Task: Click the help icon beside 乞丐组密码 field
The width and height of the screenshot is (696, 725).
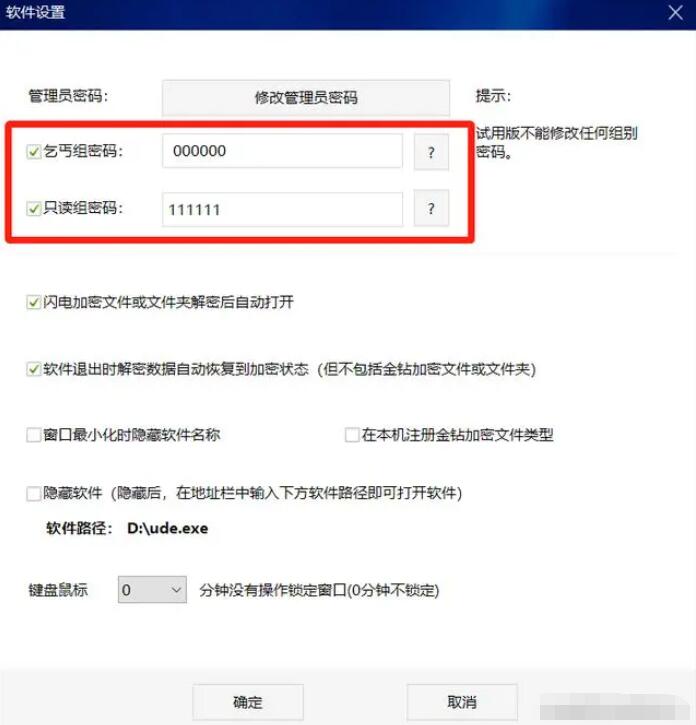Action: 431,152
